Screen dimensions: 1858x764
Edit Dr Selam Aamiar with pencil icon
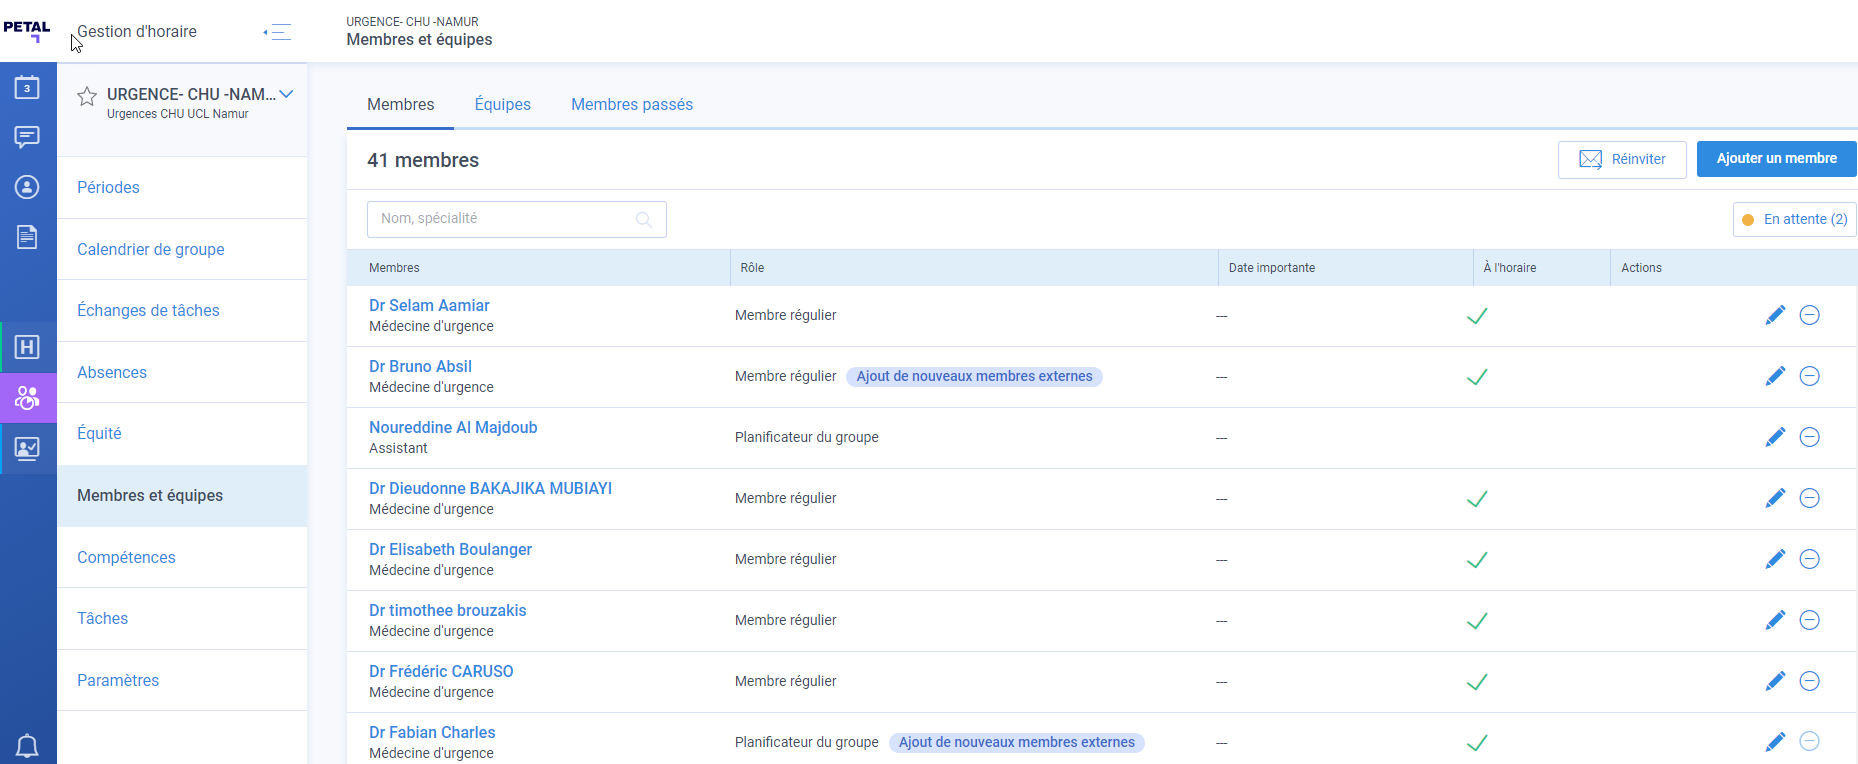click(x=1775, y=315)
